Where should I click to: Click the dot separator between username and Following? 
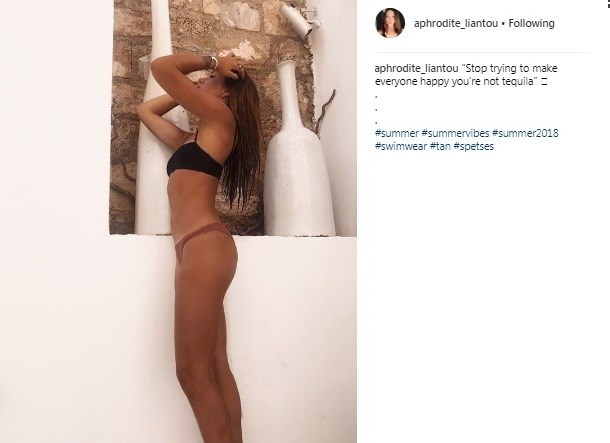pyautogui.click(x=503, y=24)
